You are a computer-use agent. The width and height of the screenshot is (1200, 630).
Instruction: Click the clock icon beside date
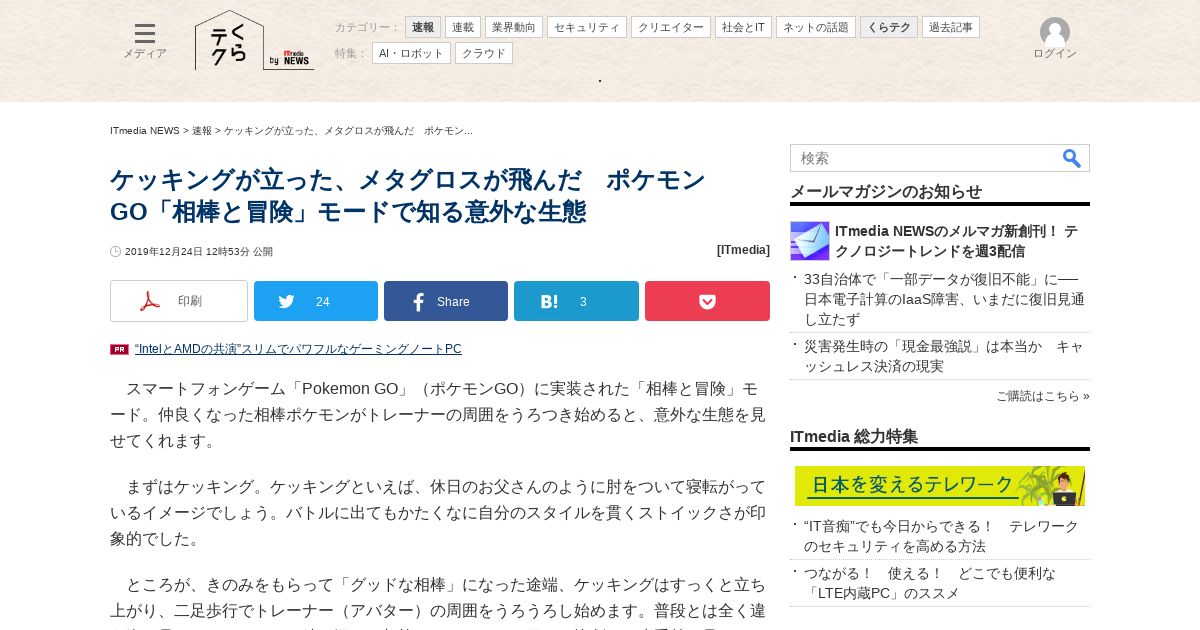click(x=116, y=252)
